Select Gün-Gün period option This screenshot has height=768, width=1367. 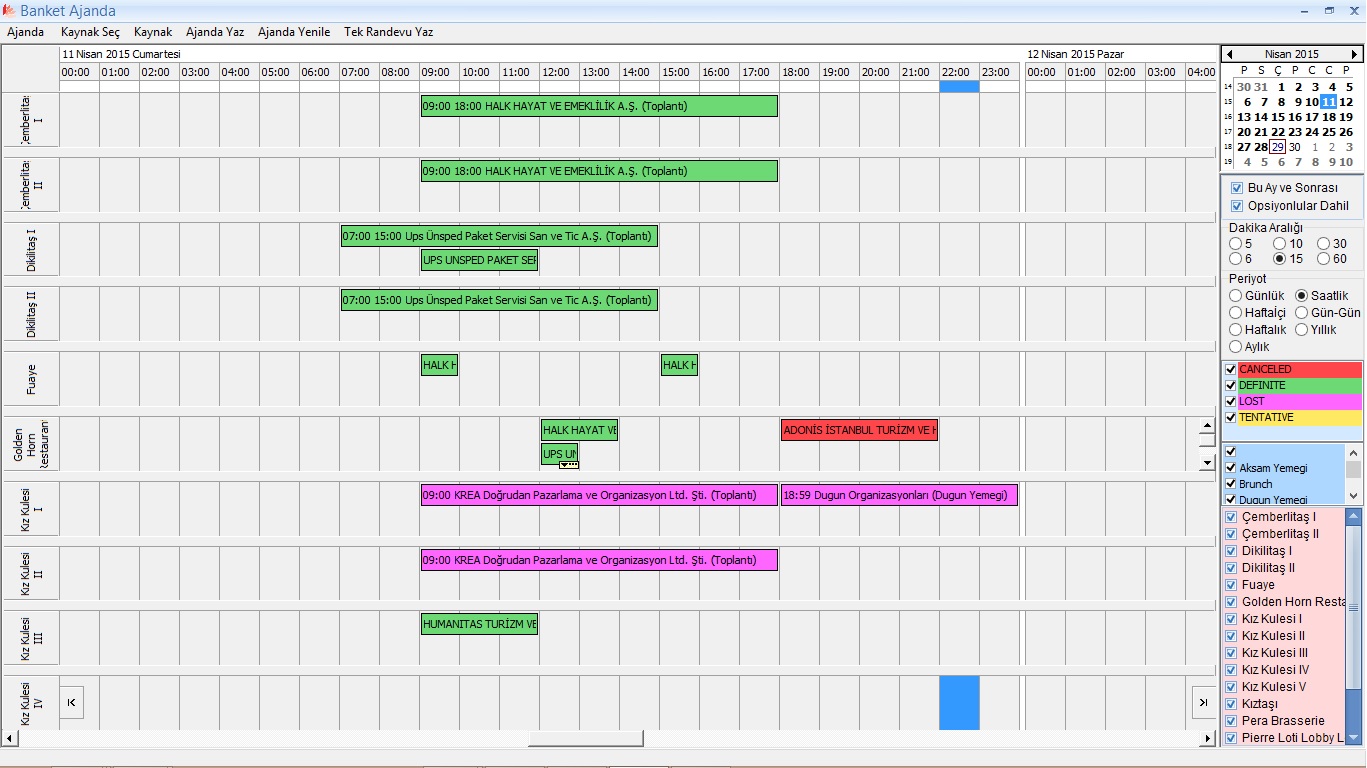[x=1302, y=313]
